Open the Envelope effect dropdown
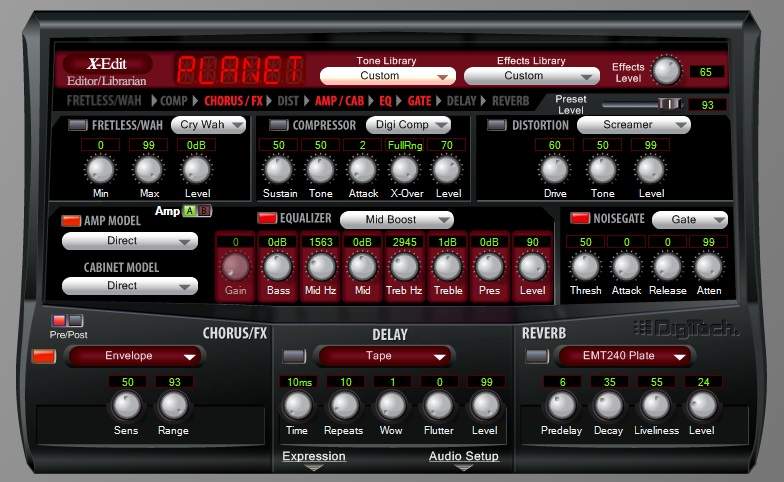The image size is (784, 482). pos(134,356)
